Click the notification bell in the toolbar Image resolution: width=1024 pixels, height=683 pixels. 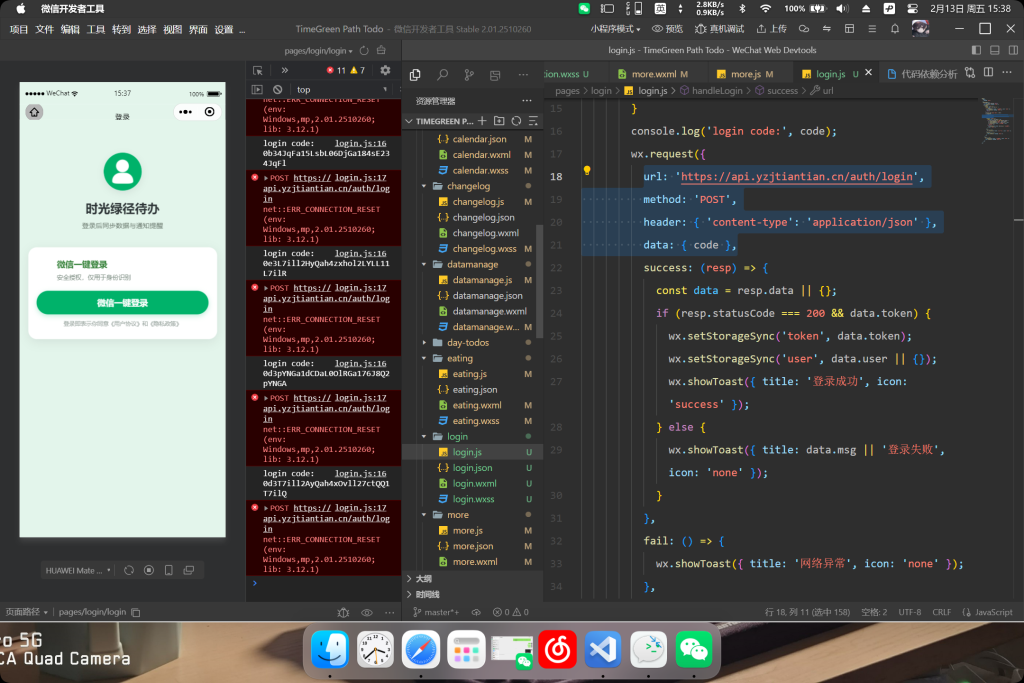894,29
